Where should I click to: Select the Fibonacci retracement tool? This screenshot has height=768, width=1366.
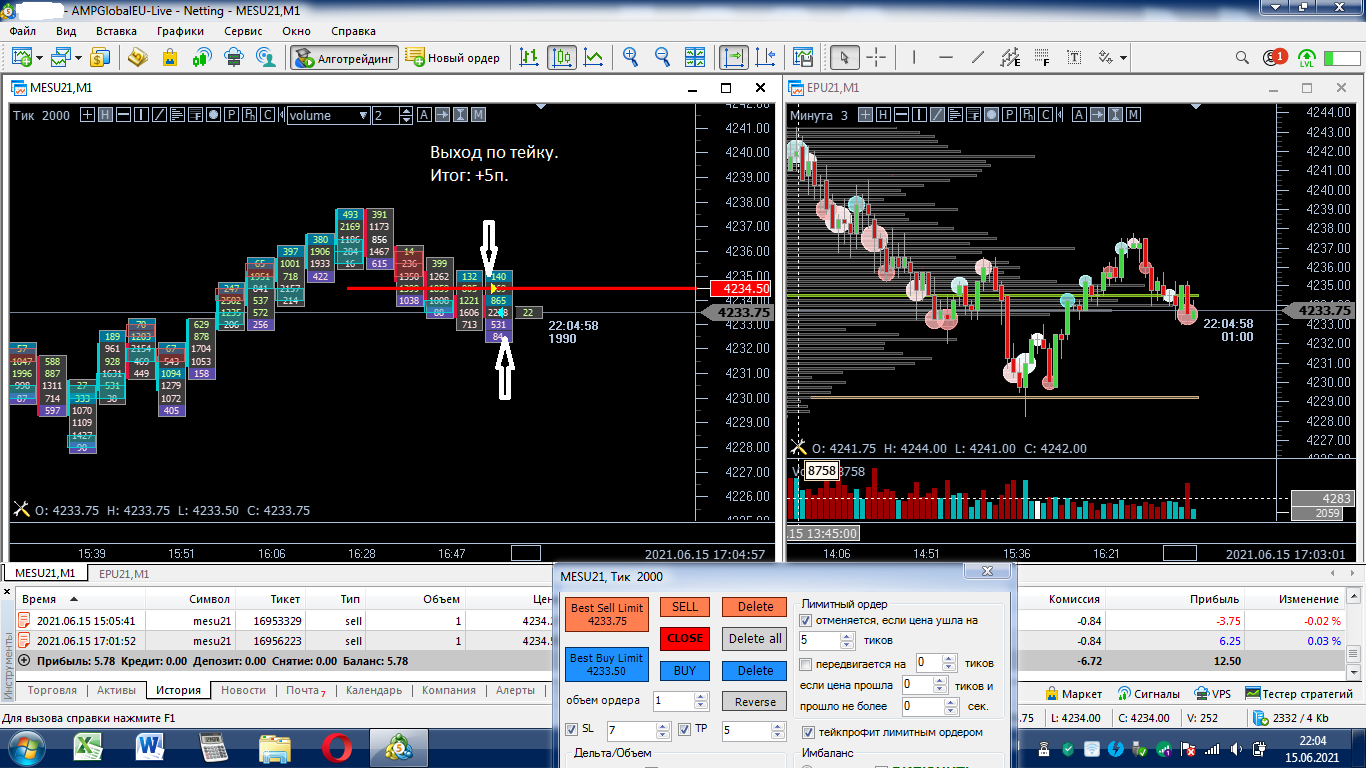(1042, 57)
